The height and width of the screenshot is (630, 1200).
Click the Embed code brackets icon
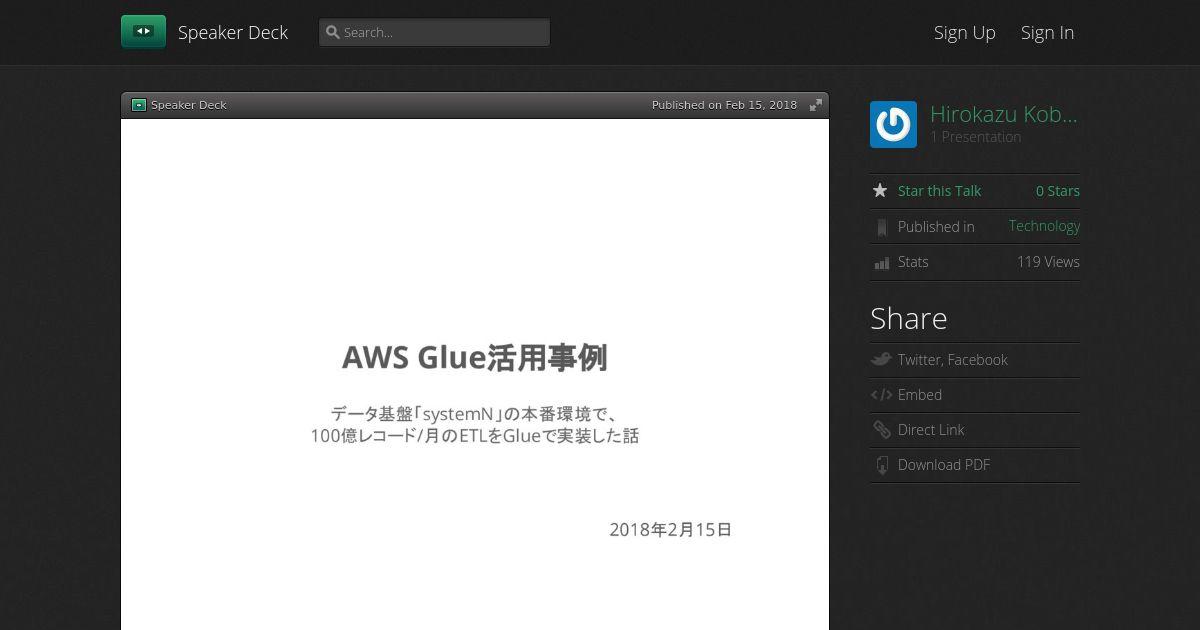pyautogui.click(x=881, y=395)
